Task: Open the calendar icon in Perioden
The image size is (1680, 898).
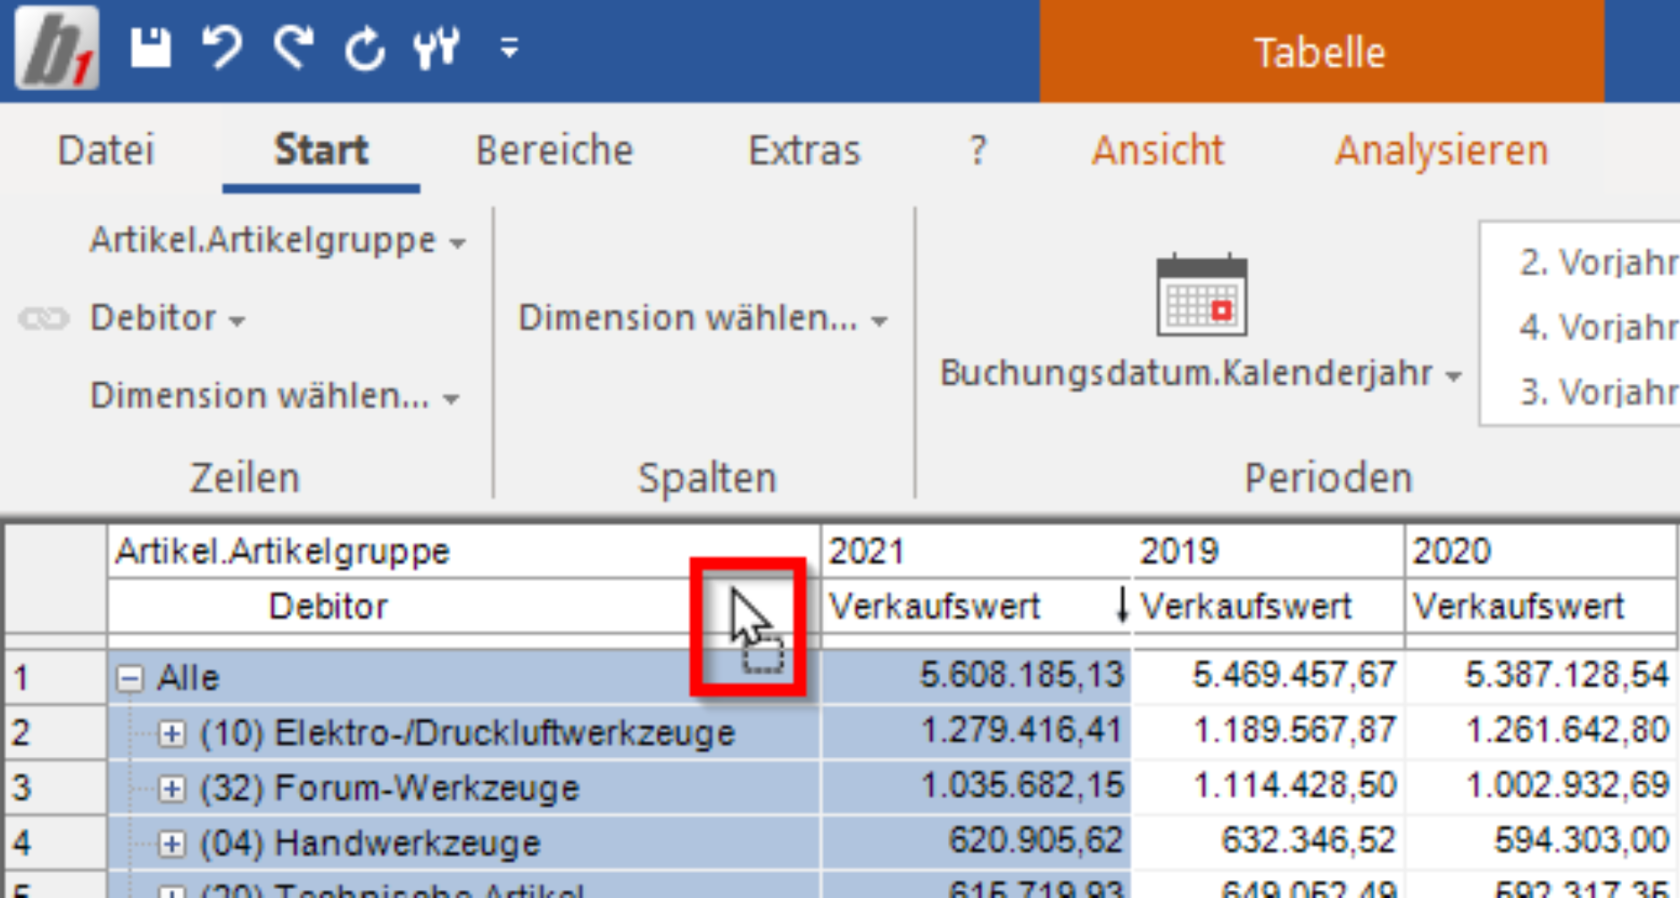Action: (x=1202, y=295)
